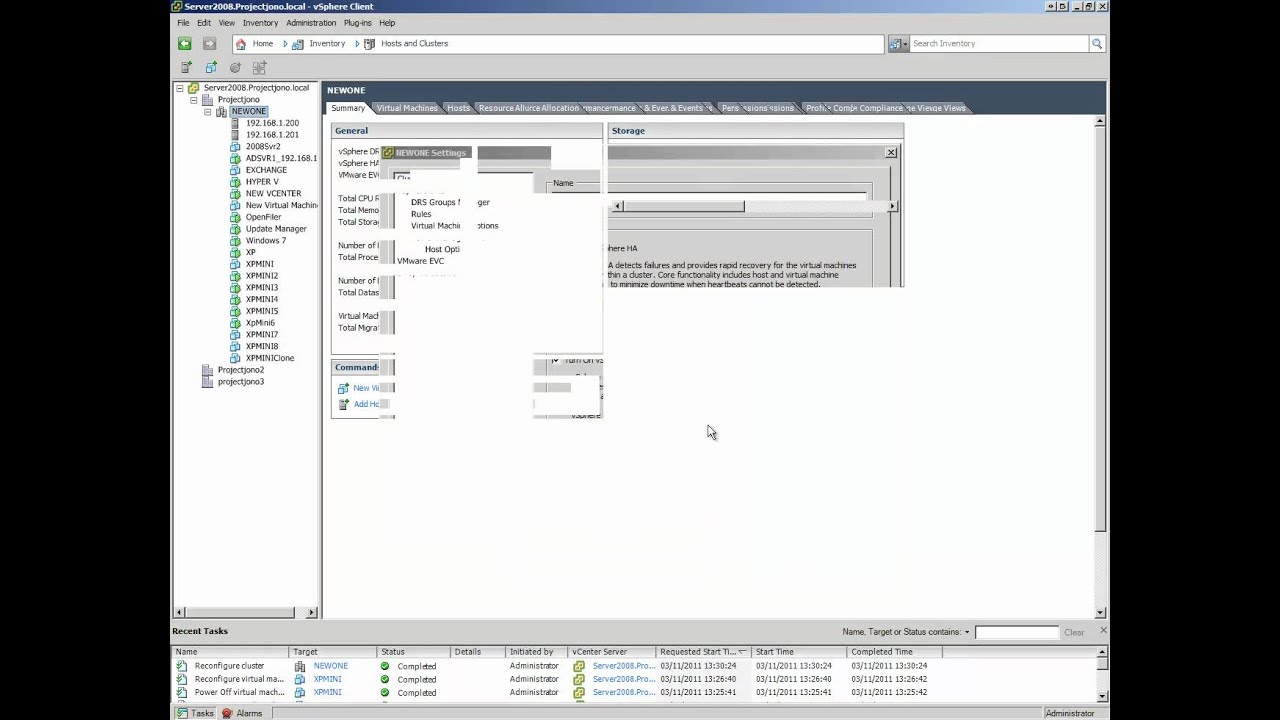Close the NEWONE Settings dialog
This screenshot has width=1280, height=720.
pos(891,153)
